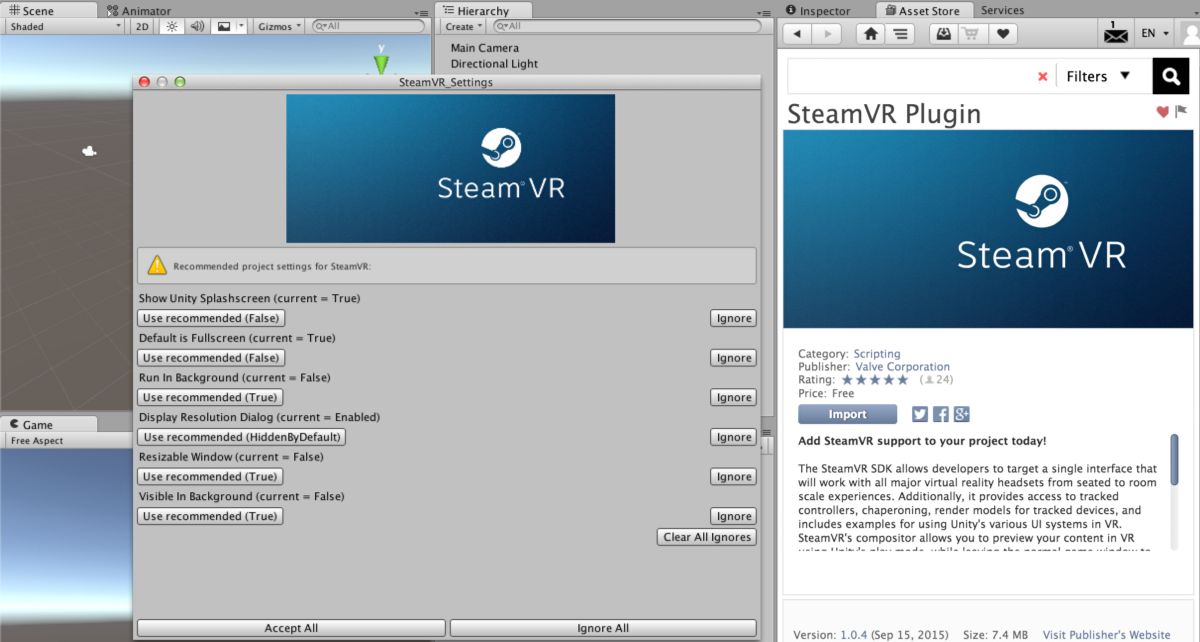This screenshot has height=642, width=1200.
Task: Ignore the Display Resolution Dialog setting
Action: [x=734, y=437]
